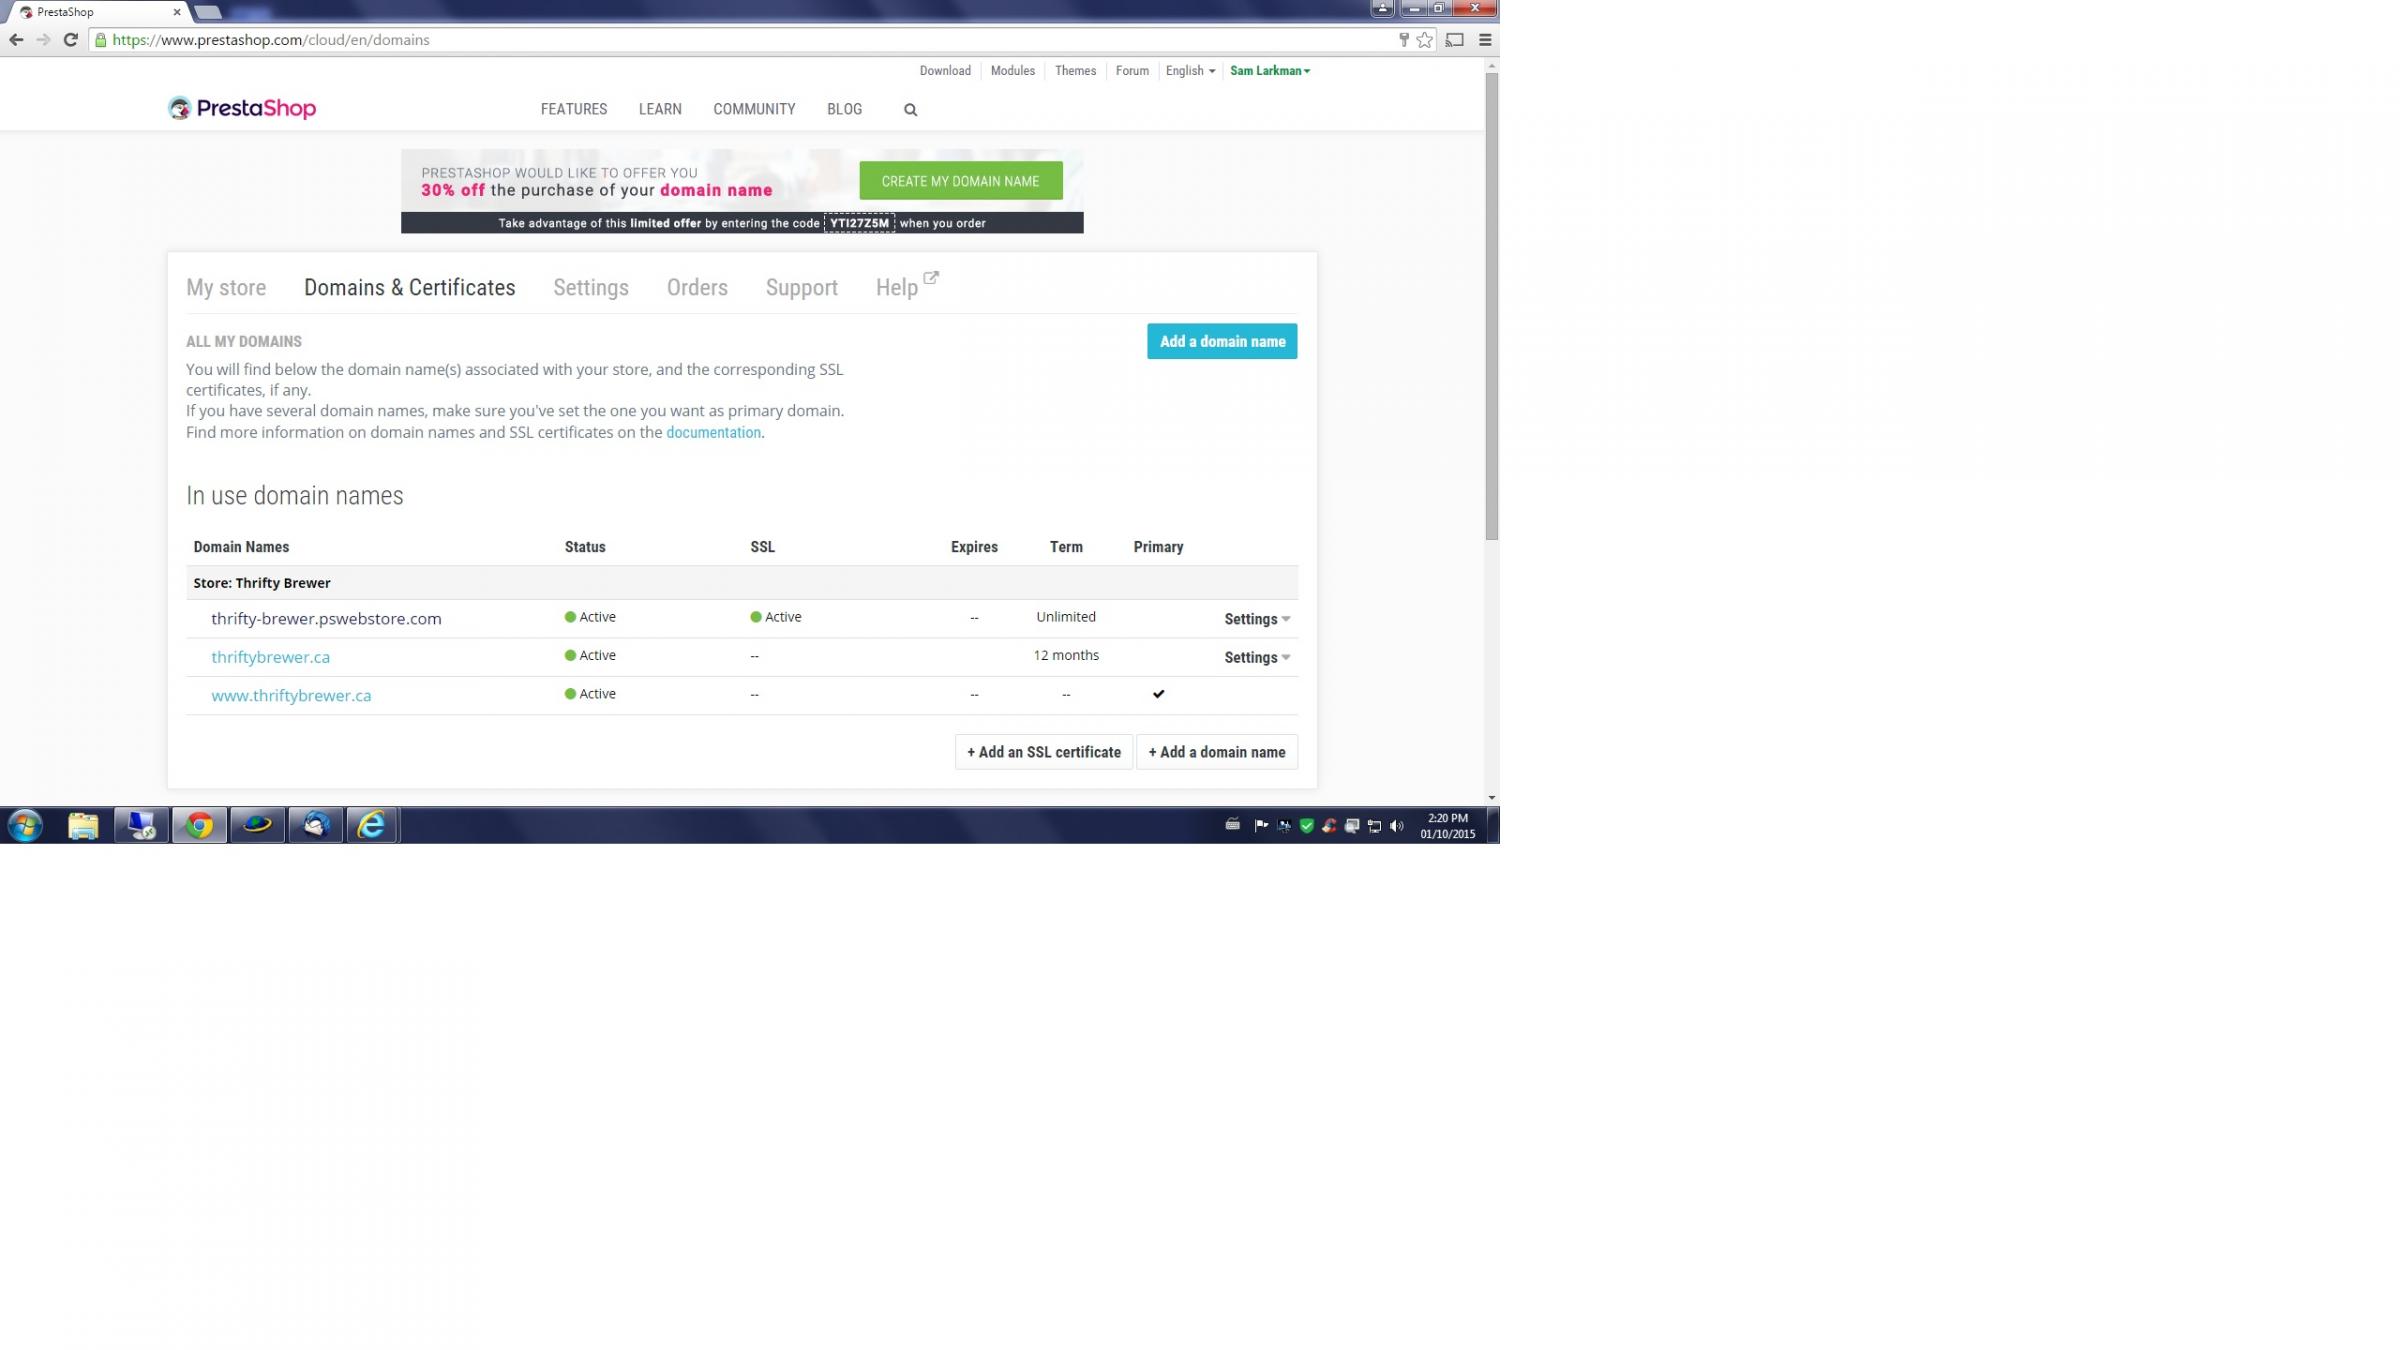Expand the English language dropdown
The width and height of the screenshot is (2400, 1350).
[x=1190, y=71]
